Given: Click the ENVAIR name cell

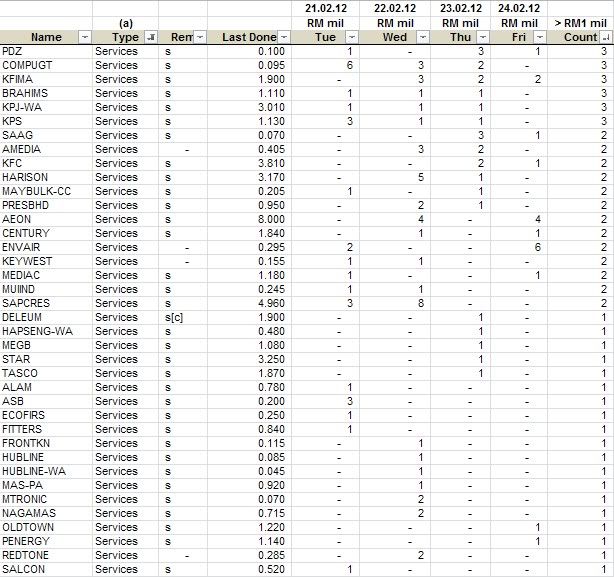Looking at the screenshot, I should tap(46, 247).
